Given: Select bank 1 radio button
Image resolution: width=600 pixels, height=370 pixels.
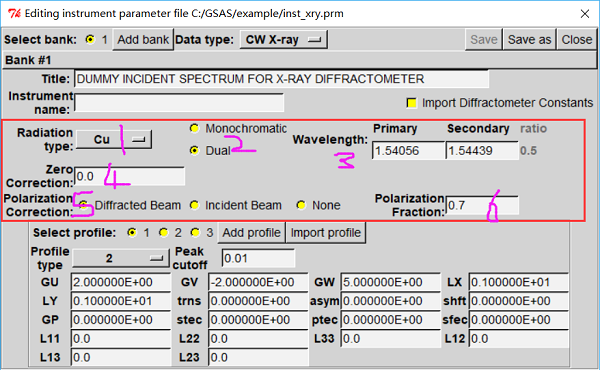Looking at the screenshot, I should (90, 39).
